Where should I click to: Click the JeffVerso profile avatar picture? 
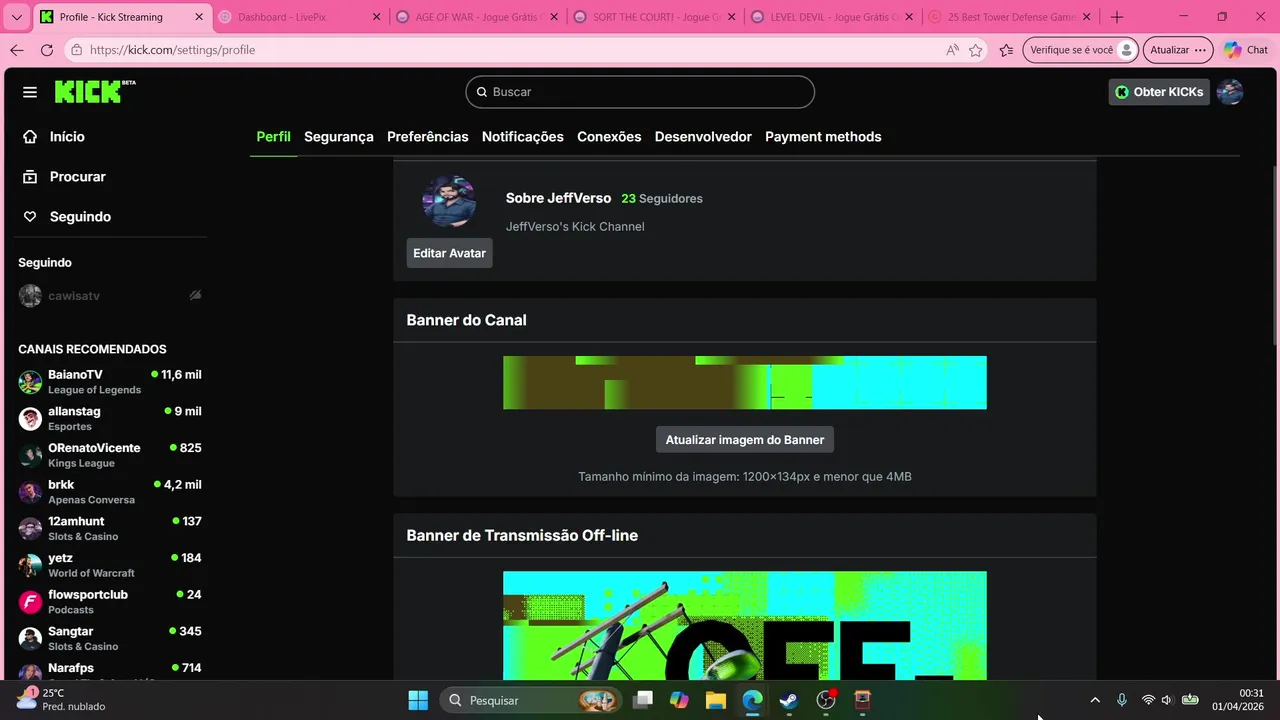tap(449, 202)
